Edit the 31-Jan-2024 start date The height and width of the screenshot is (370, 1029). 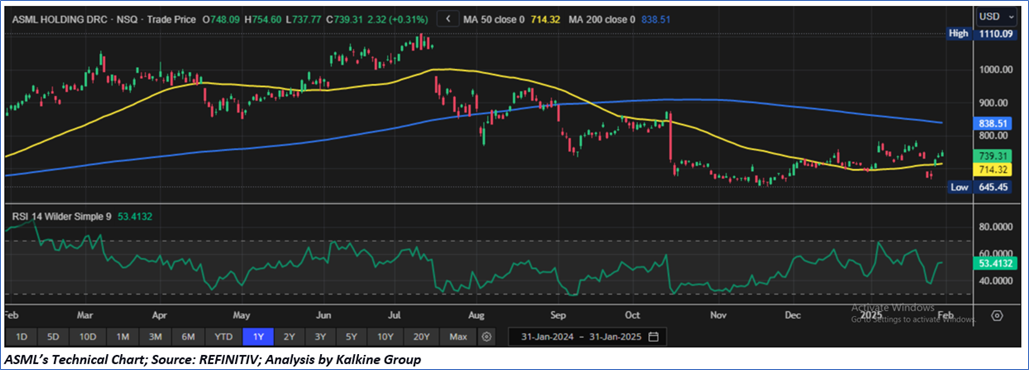click(547, 337)
